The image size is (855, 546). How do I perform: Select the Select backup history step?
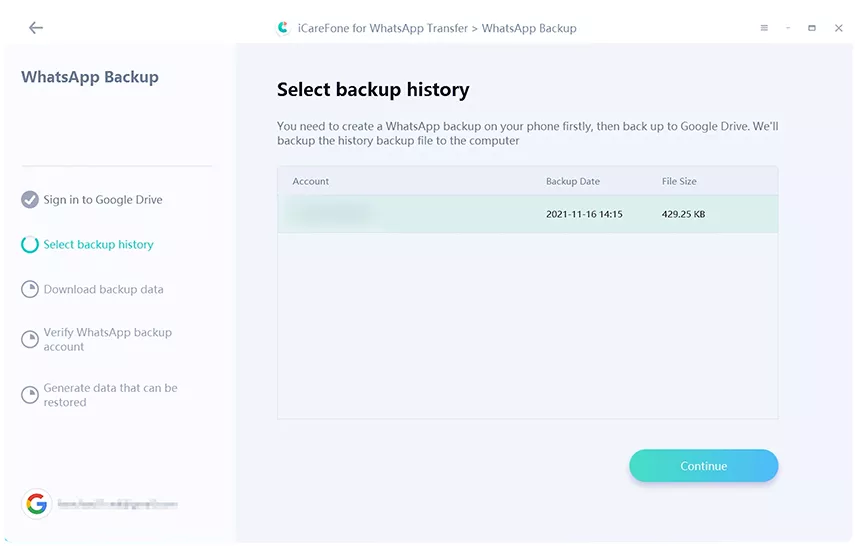98,245
